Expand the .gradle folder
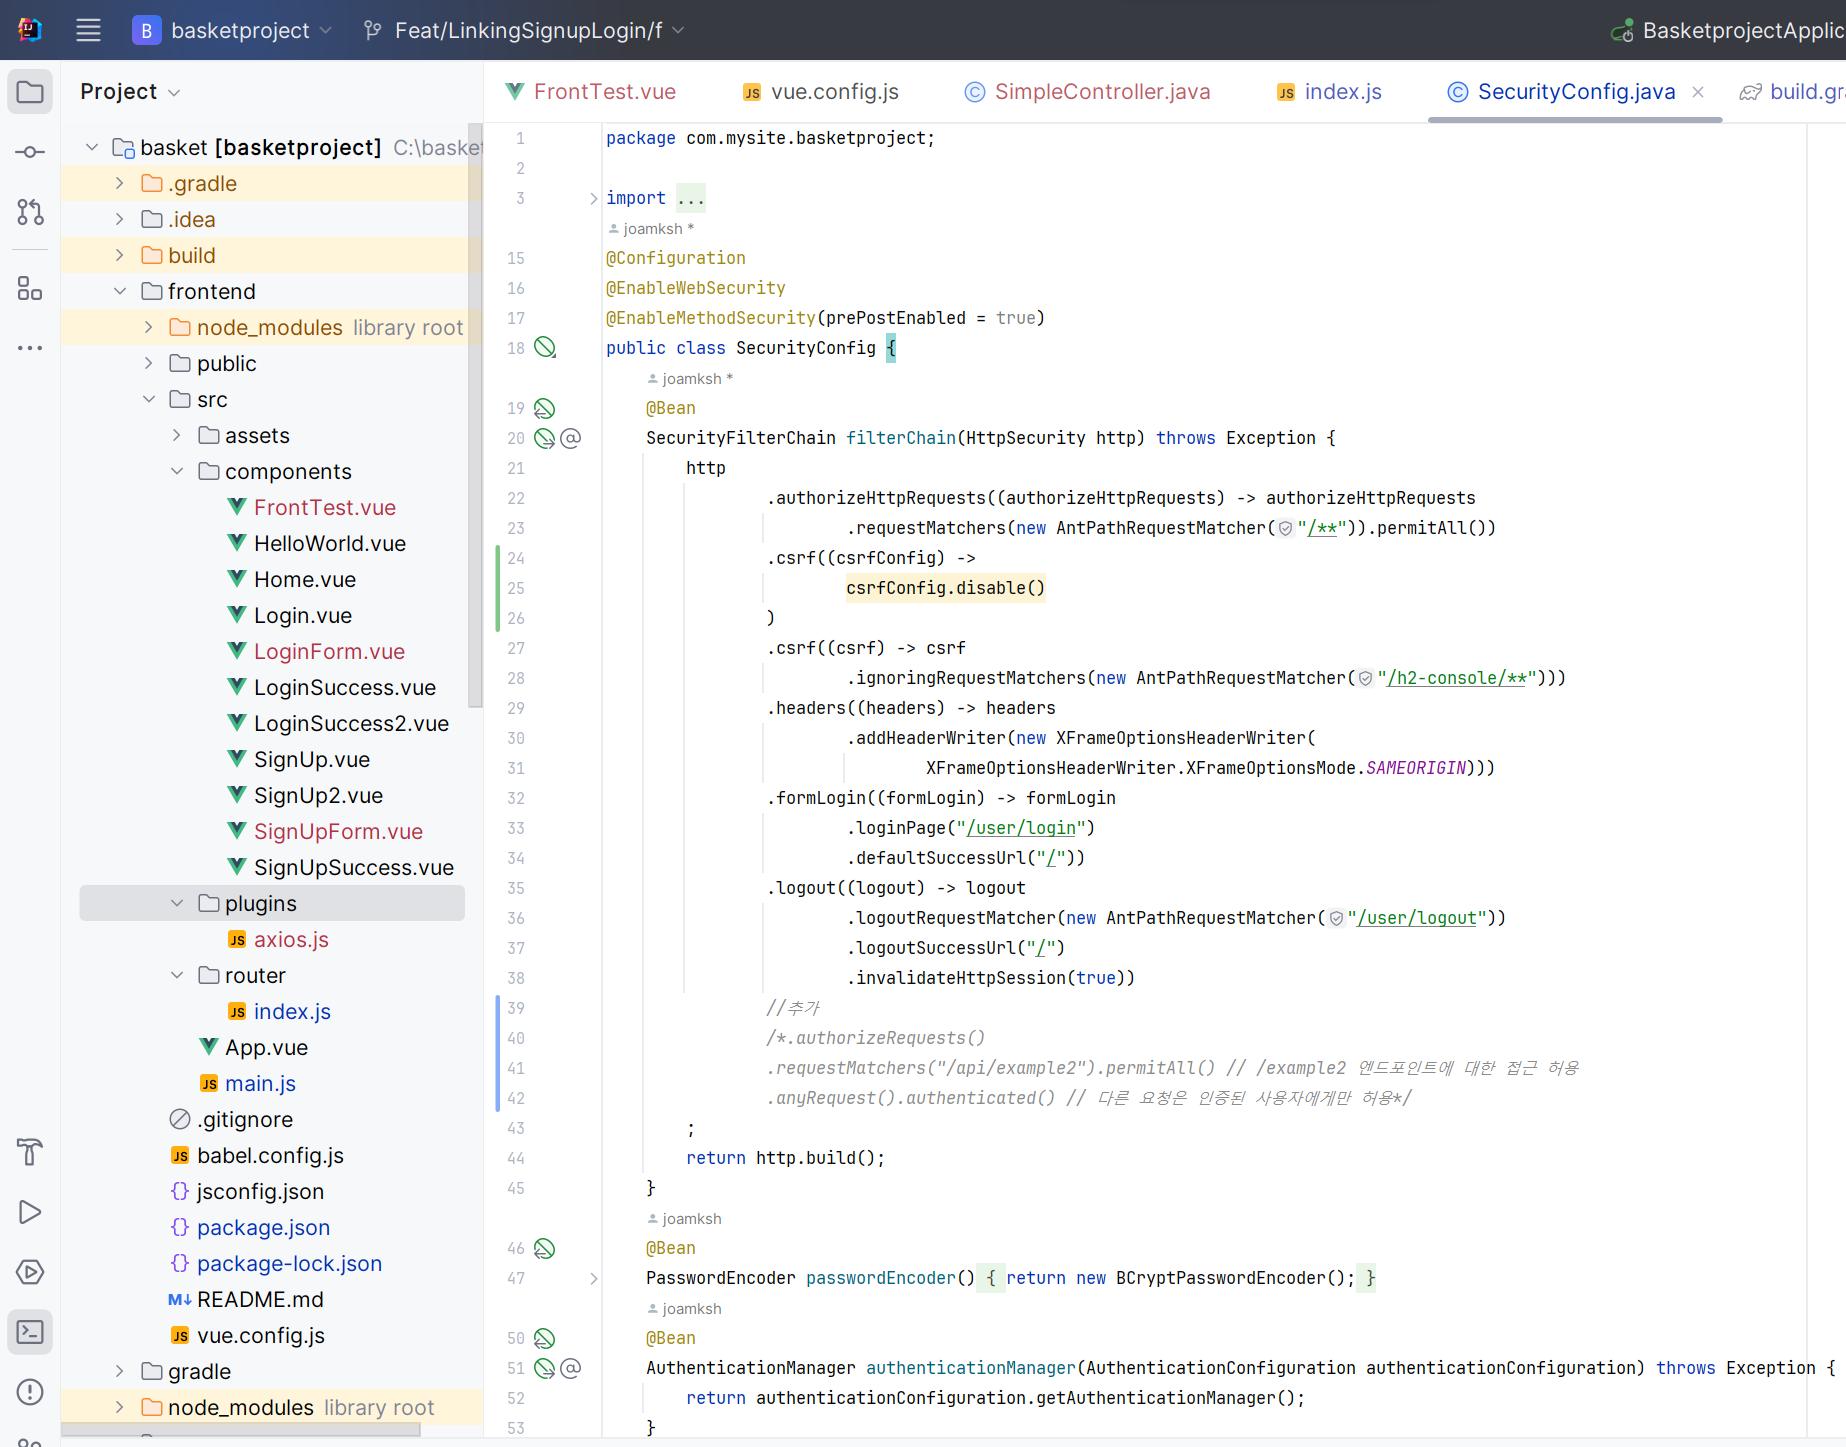Image resolution: width=1846 pixels, height=1447 pixels. 119,183
